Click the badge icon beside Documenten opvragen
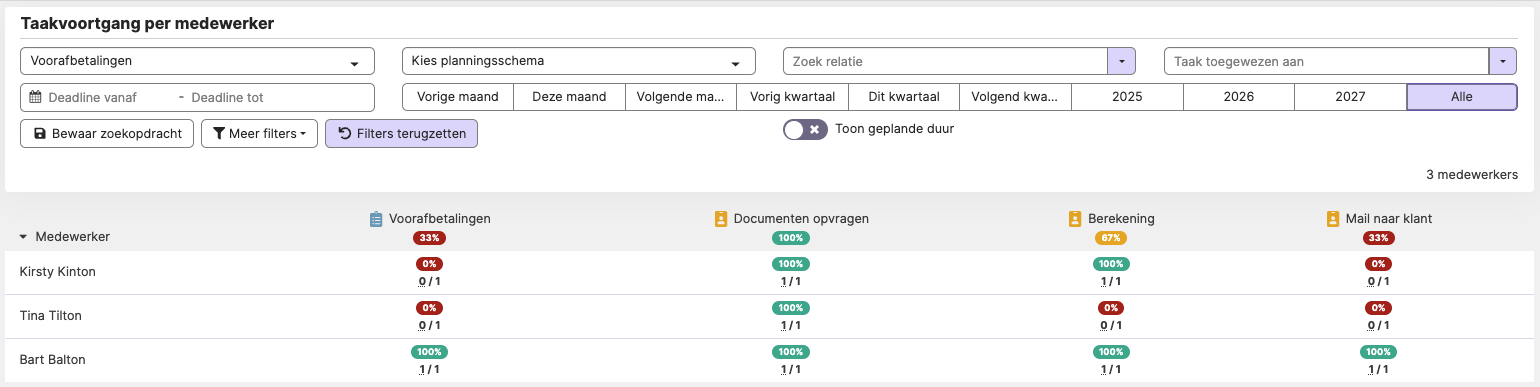Screen dimensions: 1540x387 [x=721, y=218]
